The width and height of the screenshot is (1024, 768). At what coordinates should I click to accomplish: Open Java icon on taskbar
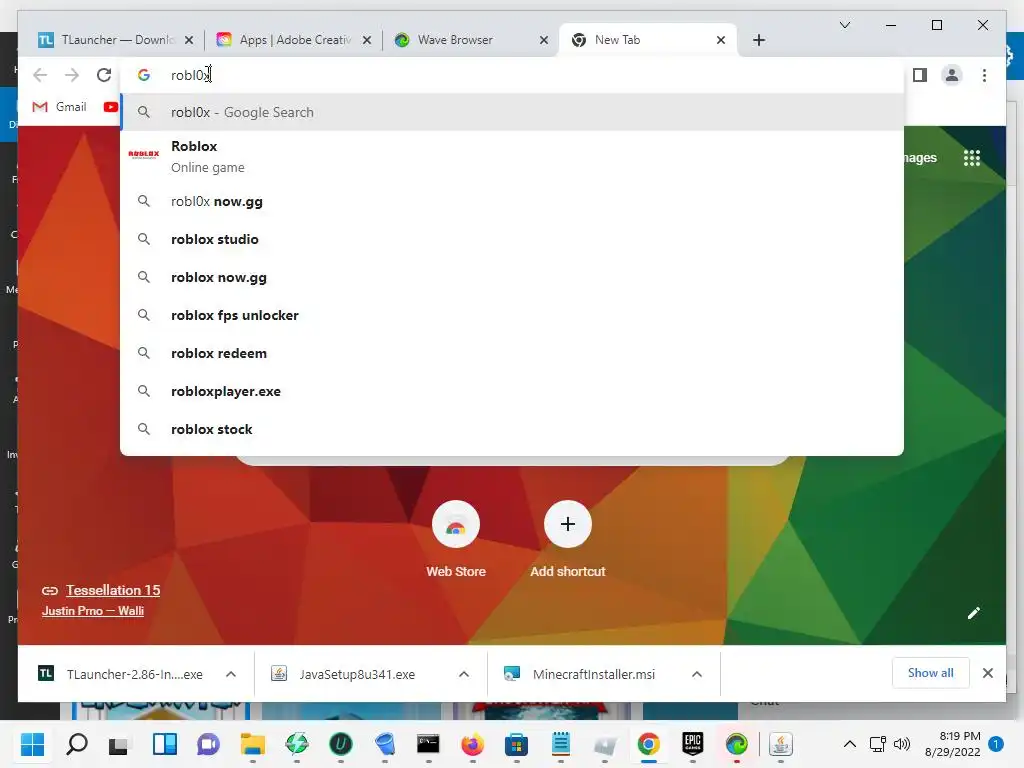click(x=780, y=744)
